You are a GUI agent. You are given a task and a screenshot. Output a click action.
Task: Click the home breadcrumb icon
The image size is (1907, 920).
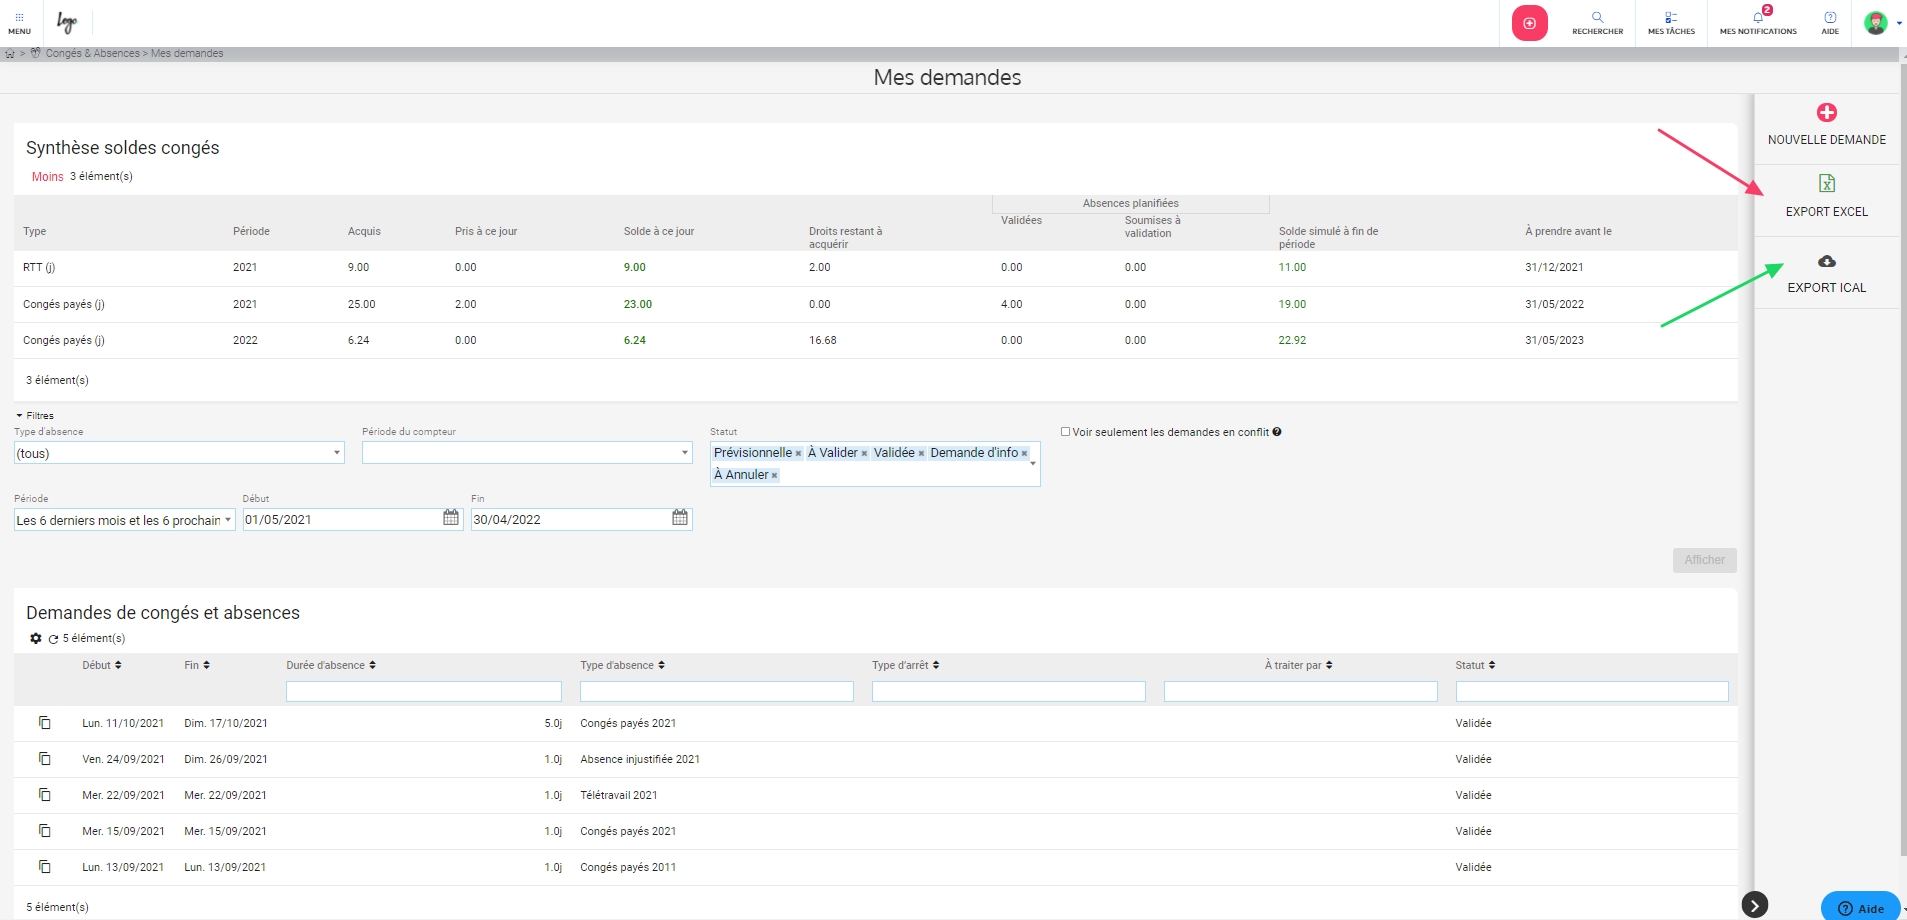pyautogui.click(x=10, y=54)
